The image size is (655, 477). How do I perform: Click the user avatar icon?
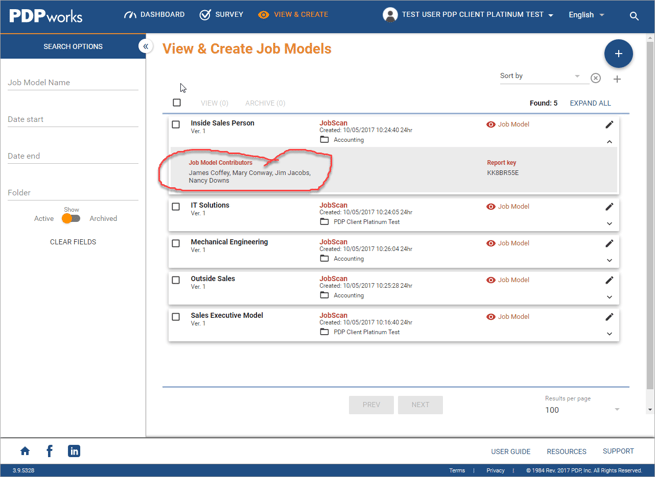(x=390, y=15)
